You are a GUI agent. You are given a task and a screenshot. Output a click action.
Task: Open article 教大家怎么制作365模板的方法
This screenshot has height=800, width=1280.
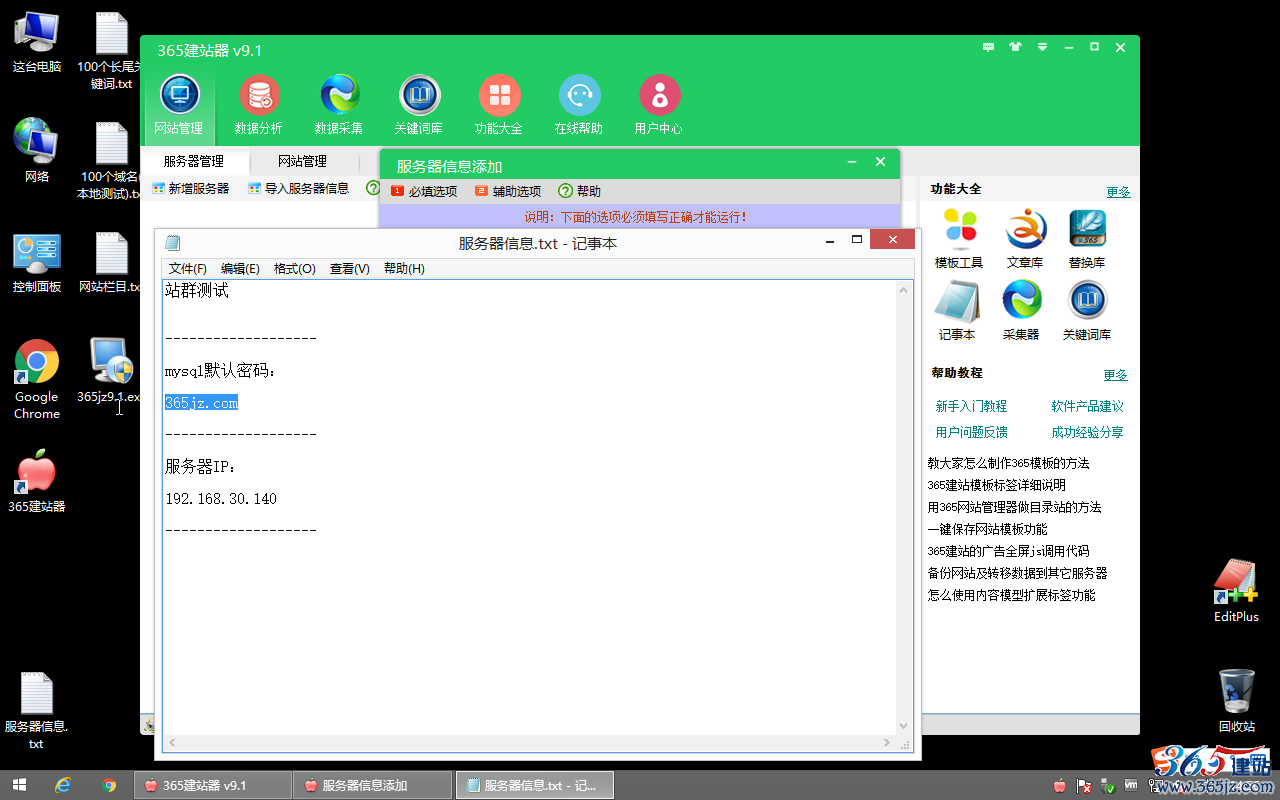tap(1008, 463)
